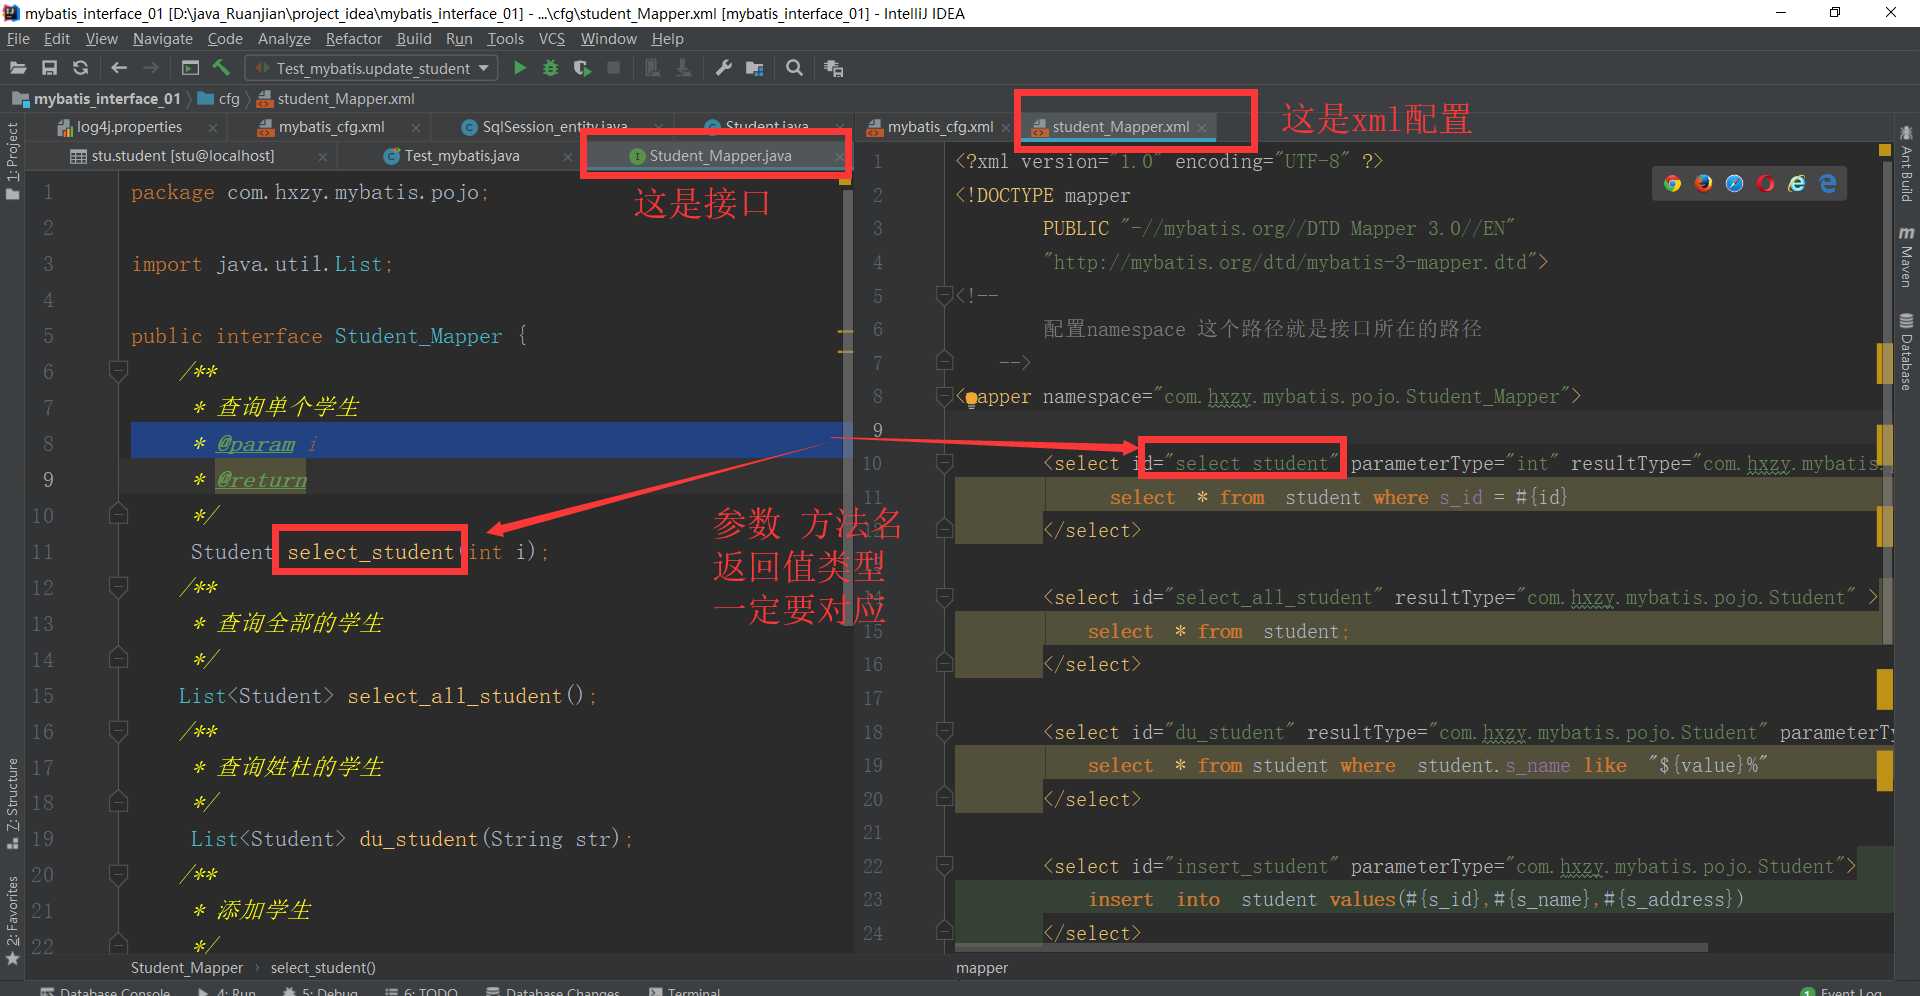Click inspection status indicator atop XML editor
The image size is (1920, 996).
(x=1884, y=150)
